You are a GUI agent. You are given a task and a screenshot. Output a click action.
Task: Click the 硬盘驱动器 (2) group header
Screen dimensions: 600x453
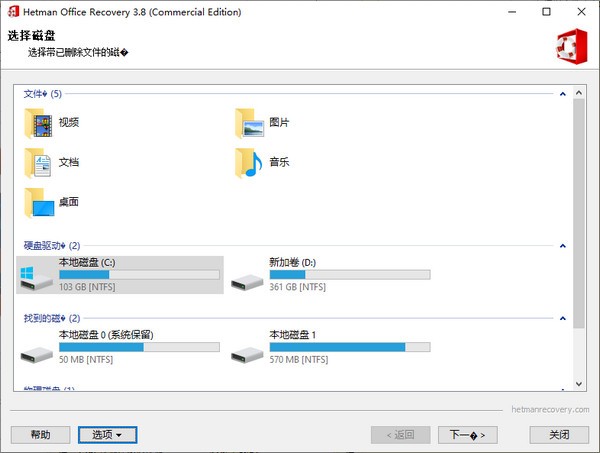point(52,246)
